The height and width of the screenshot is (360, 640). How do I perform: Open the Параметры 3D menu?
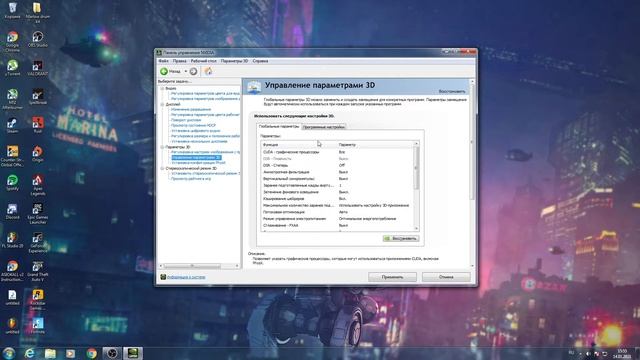coord(234,61)
